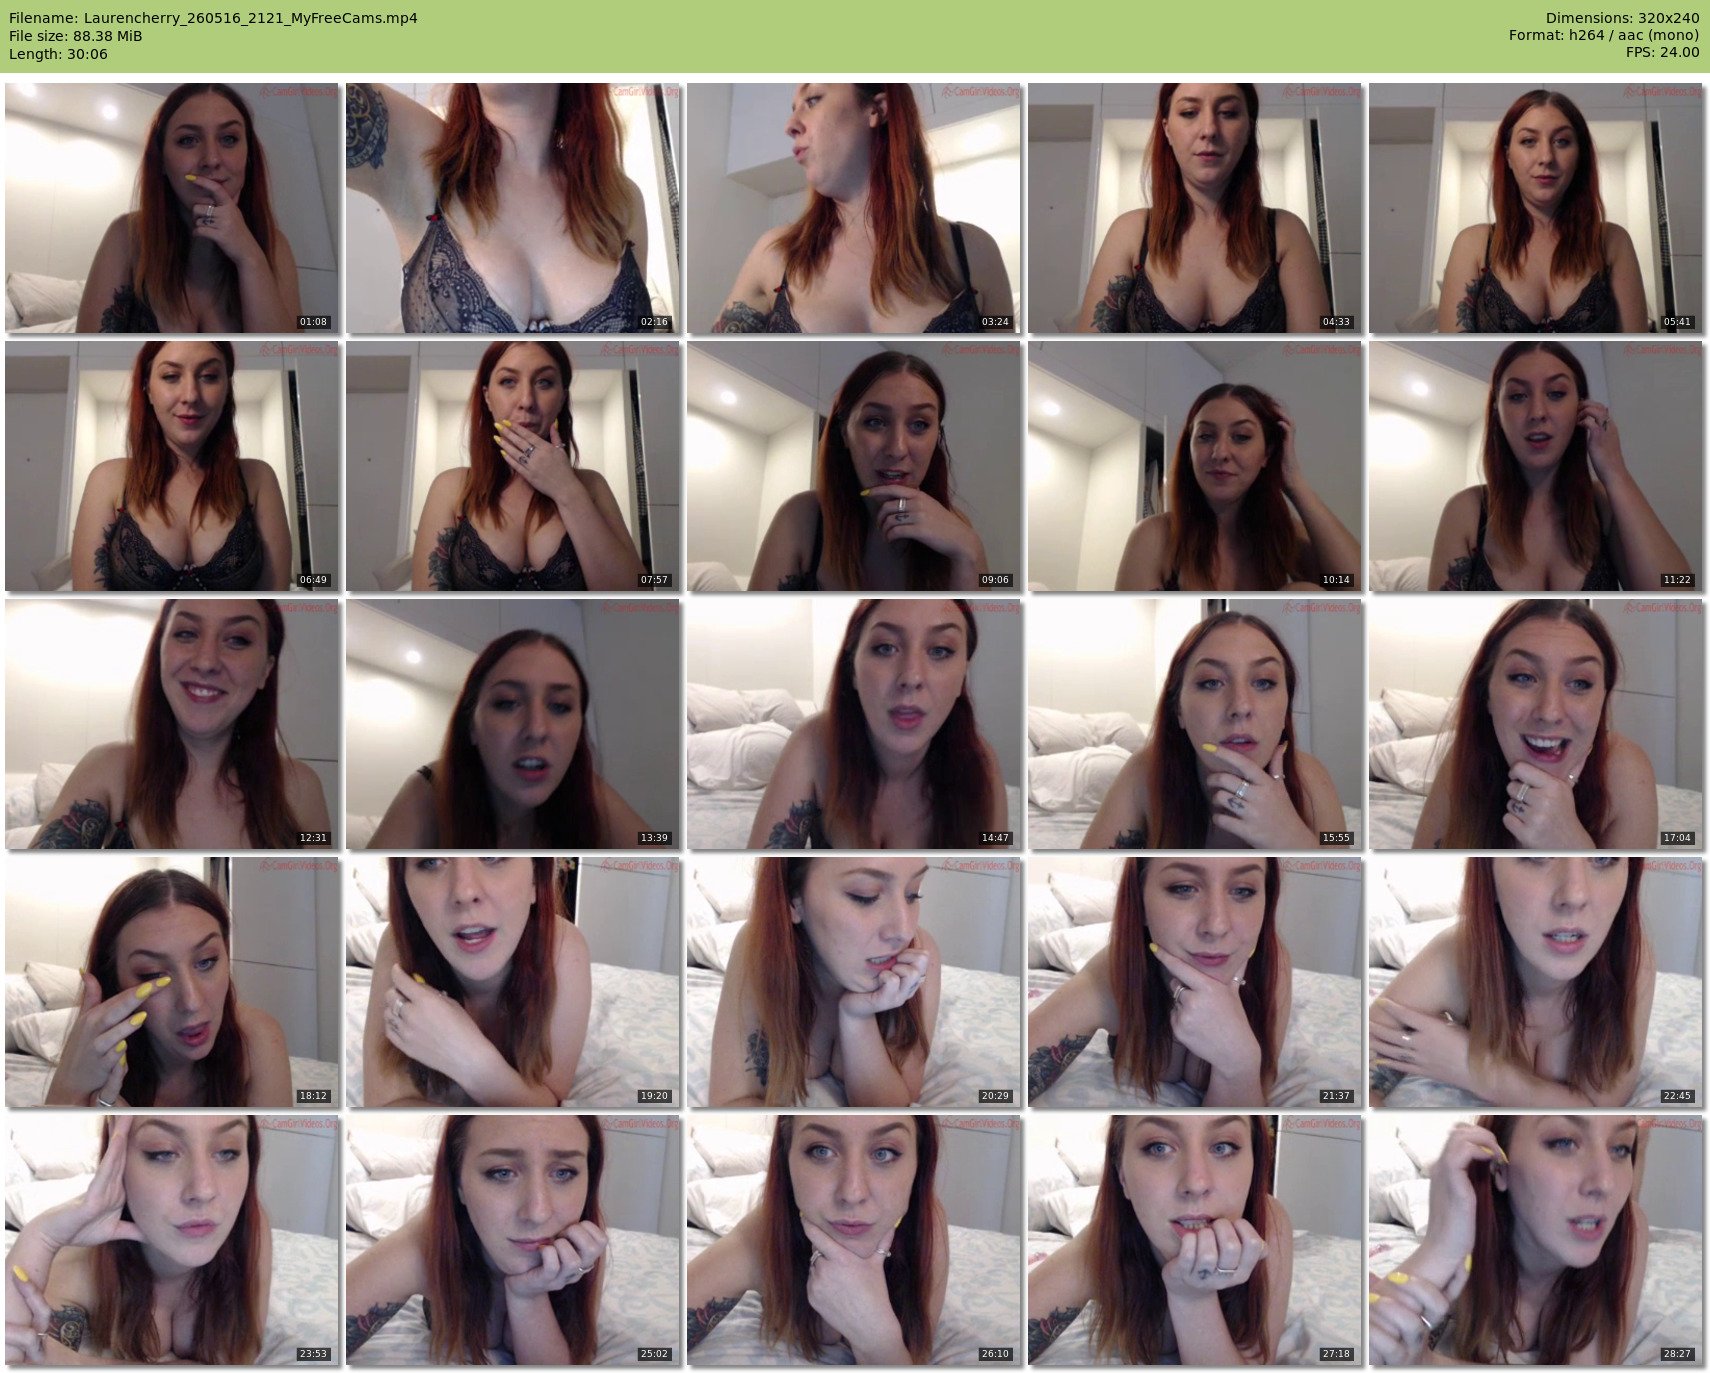The image size is (1710, 1373).
Task: Select the thumbnail at 09:06
Action: pos(853,466)
